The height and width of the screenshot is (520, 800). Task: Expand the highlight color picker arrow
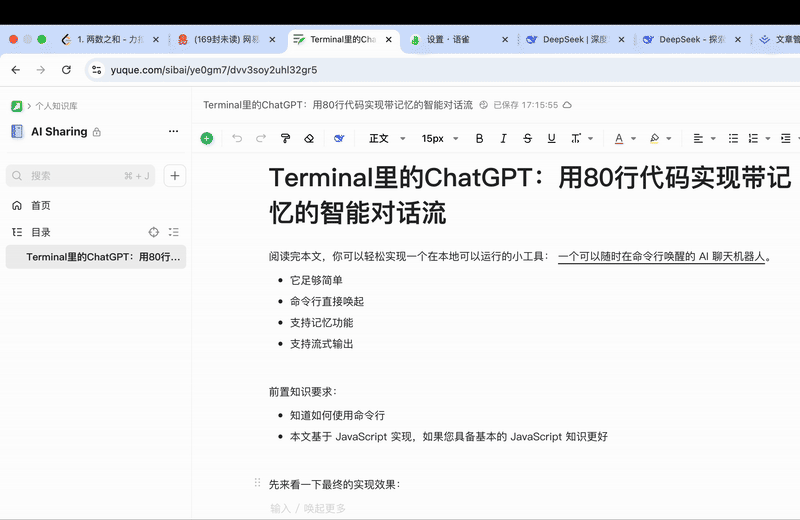click(x=669, y=138)
